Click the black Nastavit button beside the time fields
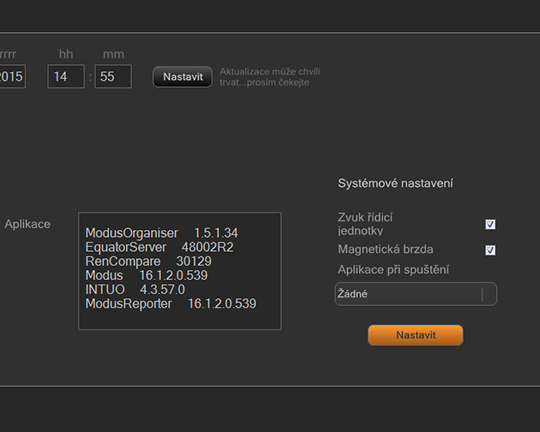This screenshot has width=540, height=432. coord(183,77)
